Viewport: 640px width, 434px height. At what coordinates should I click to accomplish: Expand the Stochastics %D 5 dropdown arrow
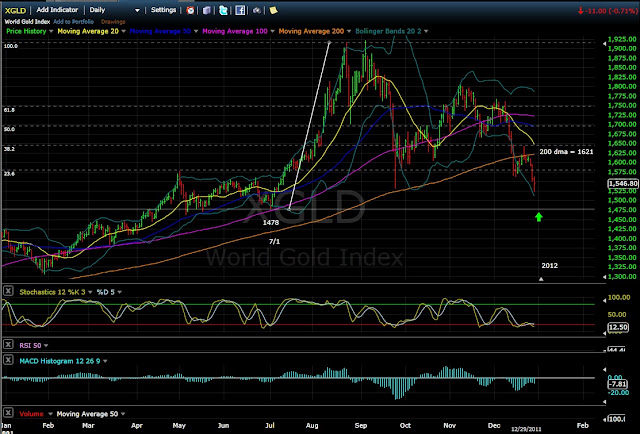point(120,292)
